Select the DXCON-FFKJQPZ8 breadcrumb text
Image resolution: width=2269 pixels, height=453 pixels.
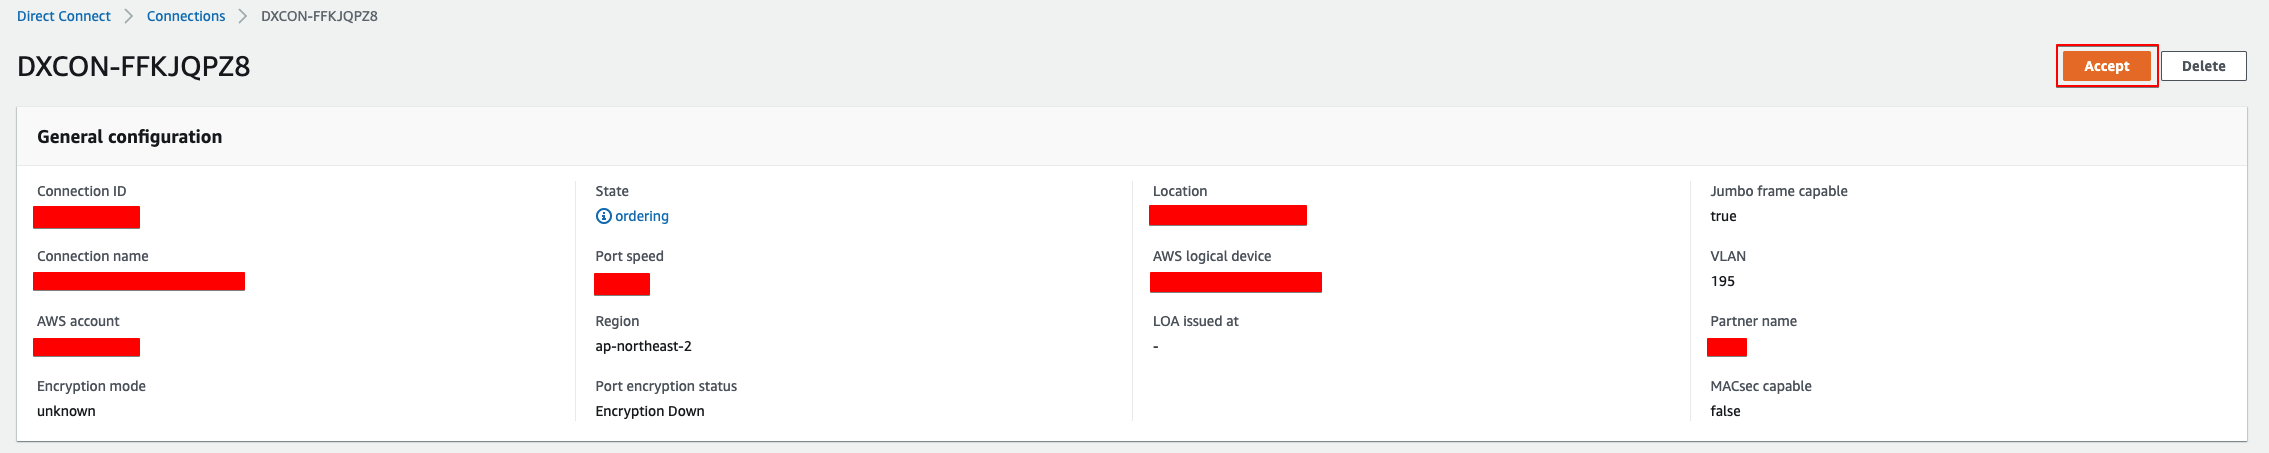pyautogui.click(x=319, y=16)
